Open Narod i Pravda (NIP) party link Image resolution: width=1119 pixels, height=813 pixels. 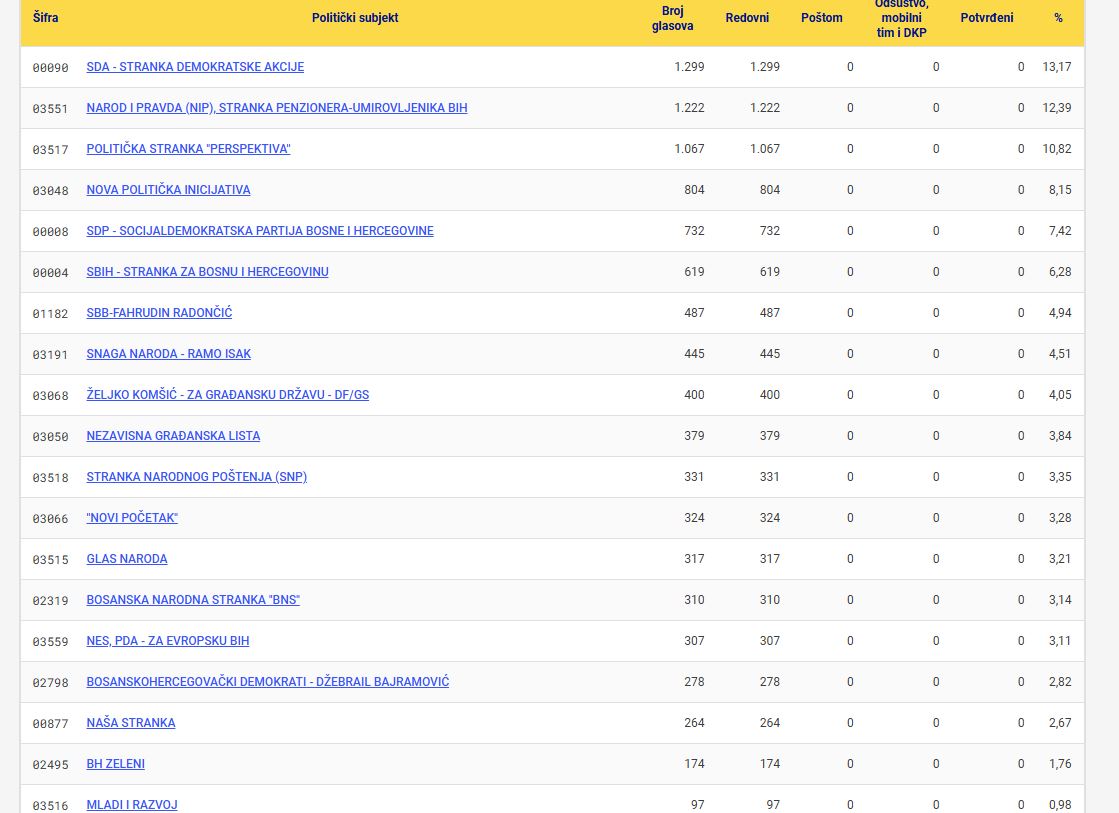[x=277, y=108]
